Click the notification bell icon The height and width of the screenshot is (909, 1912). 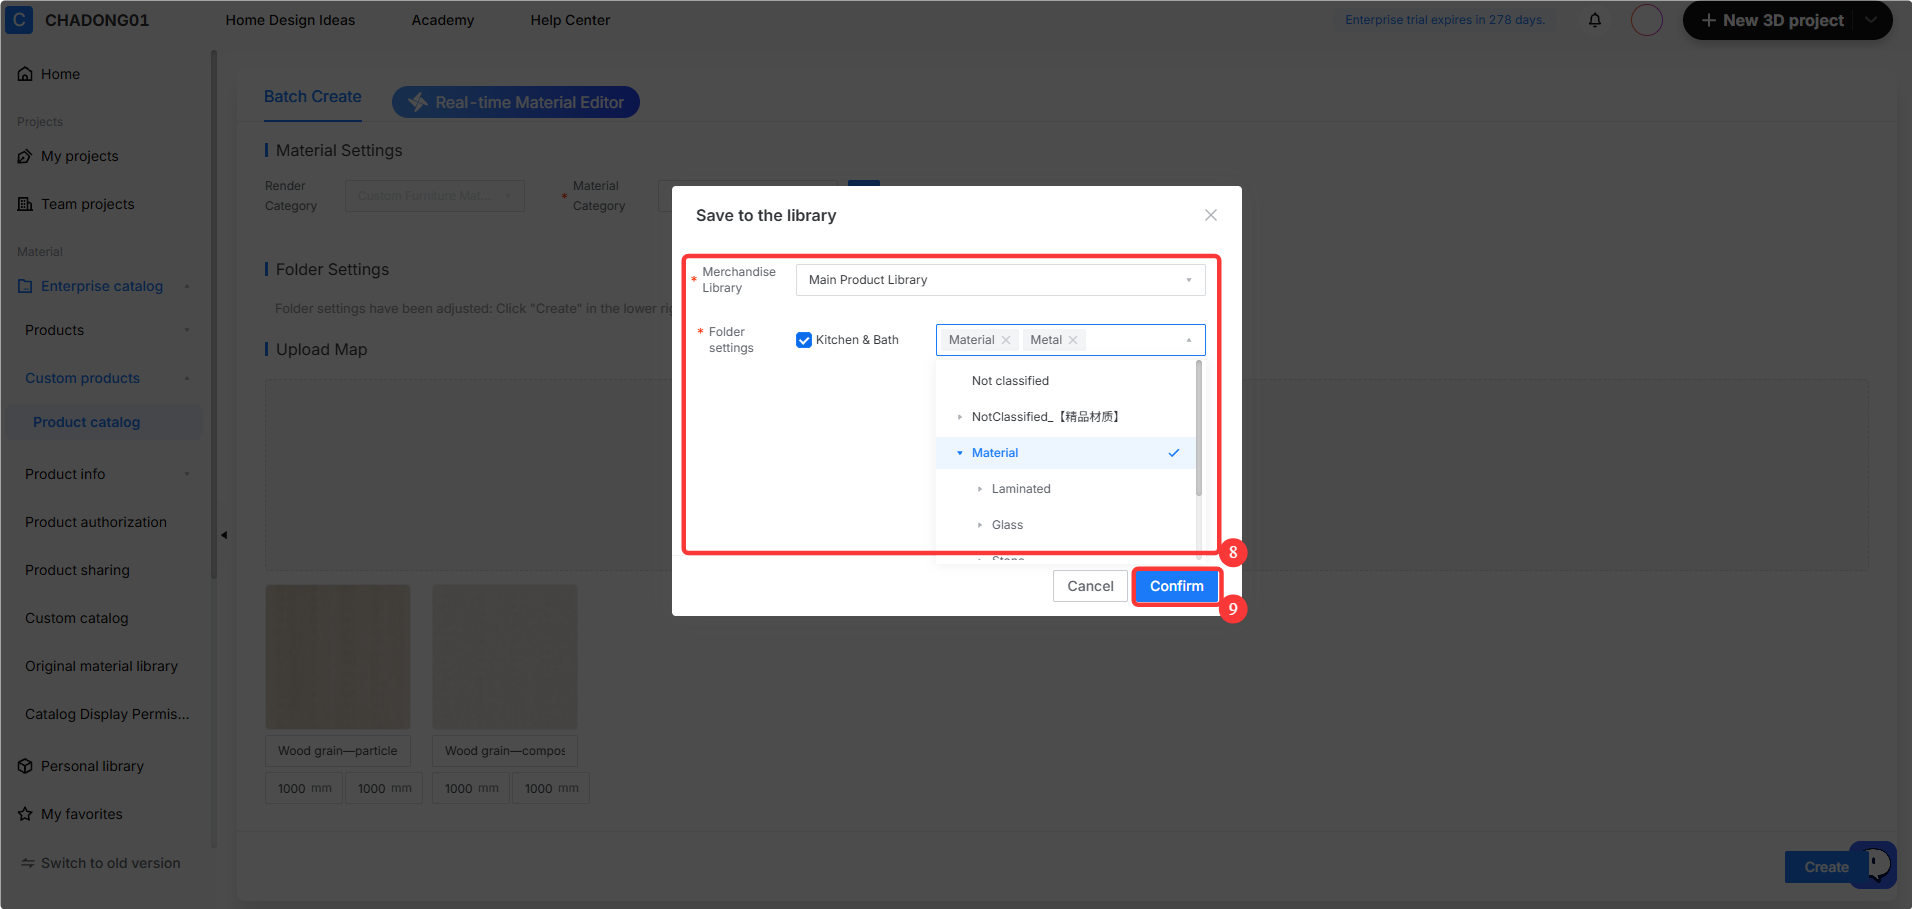[1595, 20]
